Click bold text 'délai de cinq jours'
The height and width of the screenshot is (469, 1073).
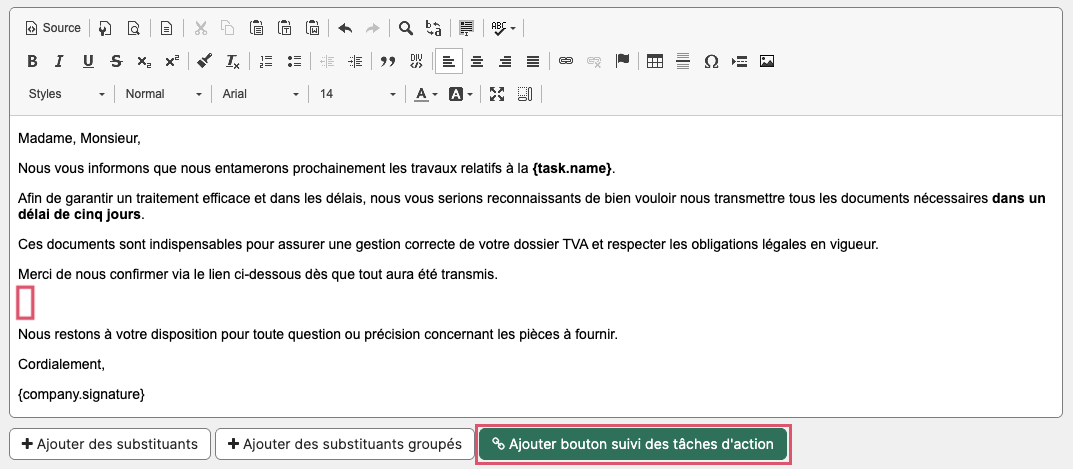coord(79,214)
